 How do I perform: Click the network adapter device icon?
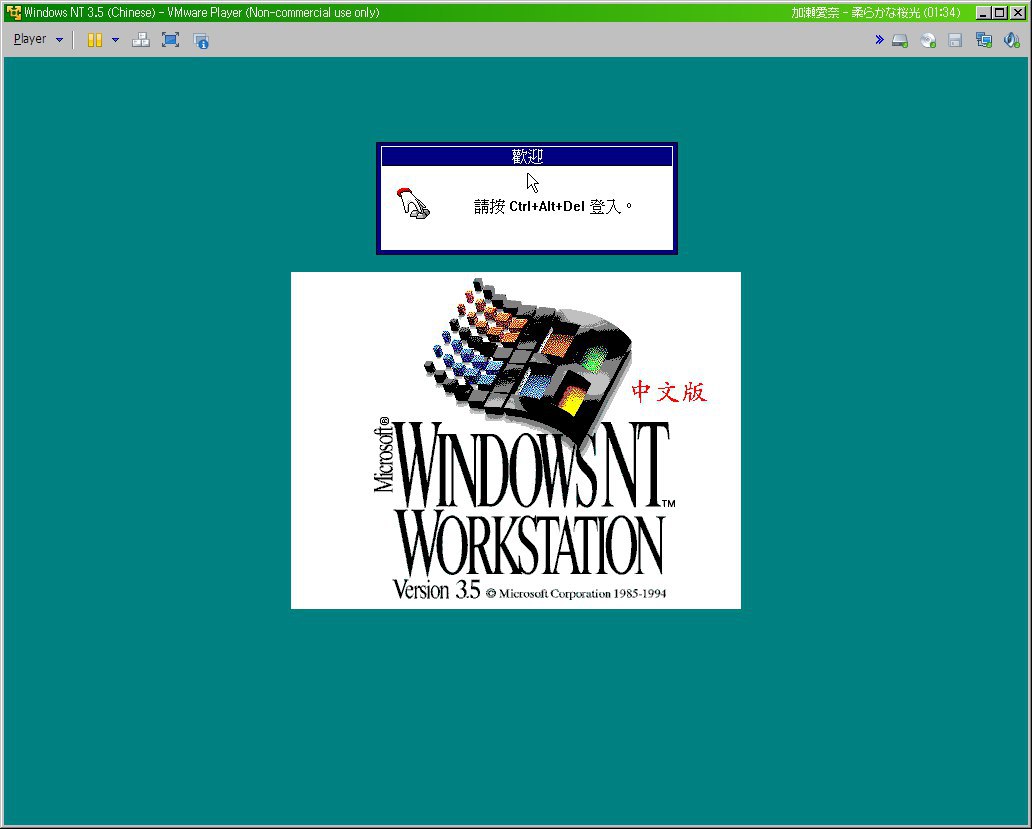click(983, 41)
